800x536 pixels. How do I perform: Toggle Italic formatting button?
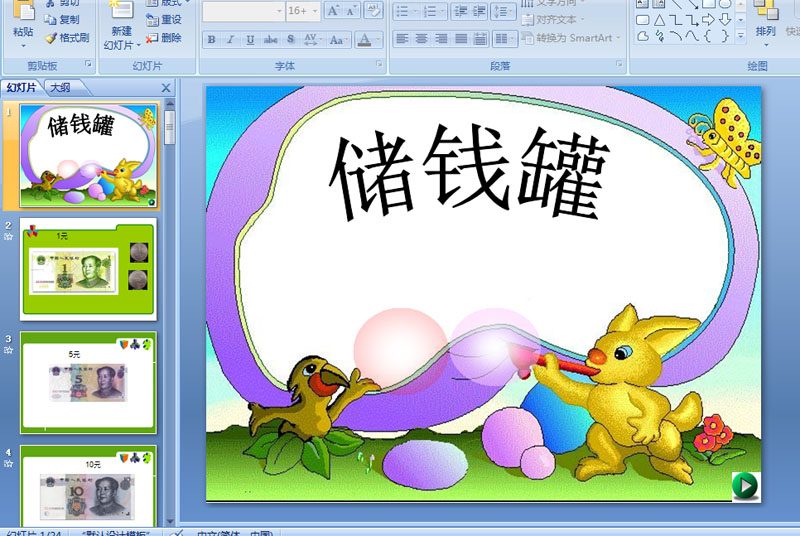coord(231,39)
